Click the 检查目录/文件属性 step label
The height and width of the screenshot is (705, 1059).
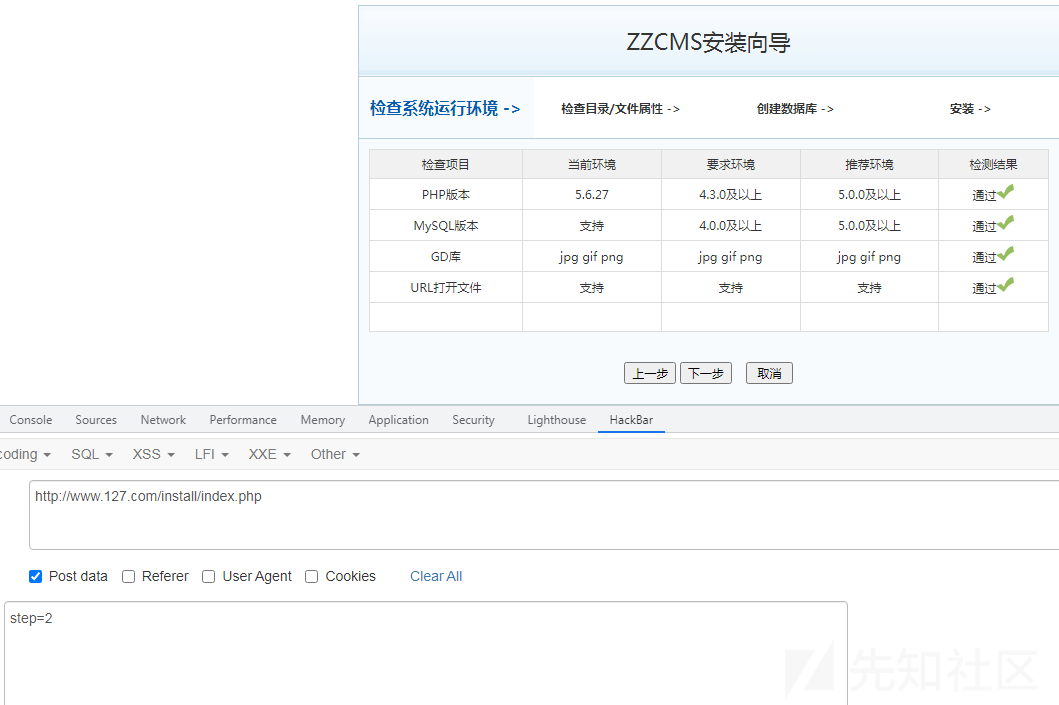620,109
